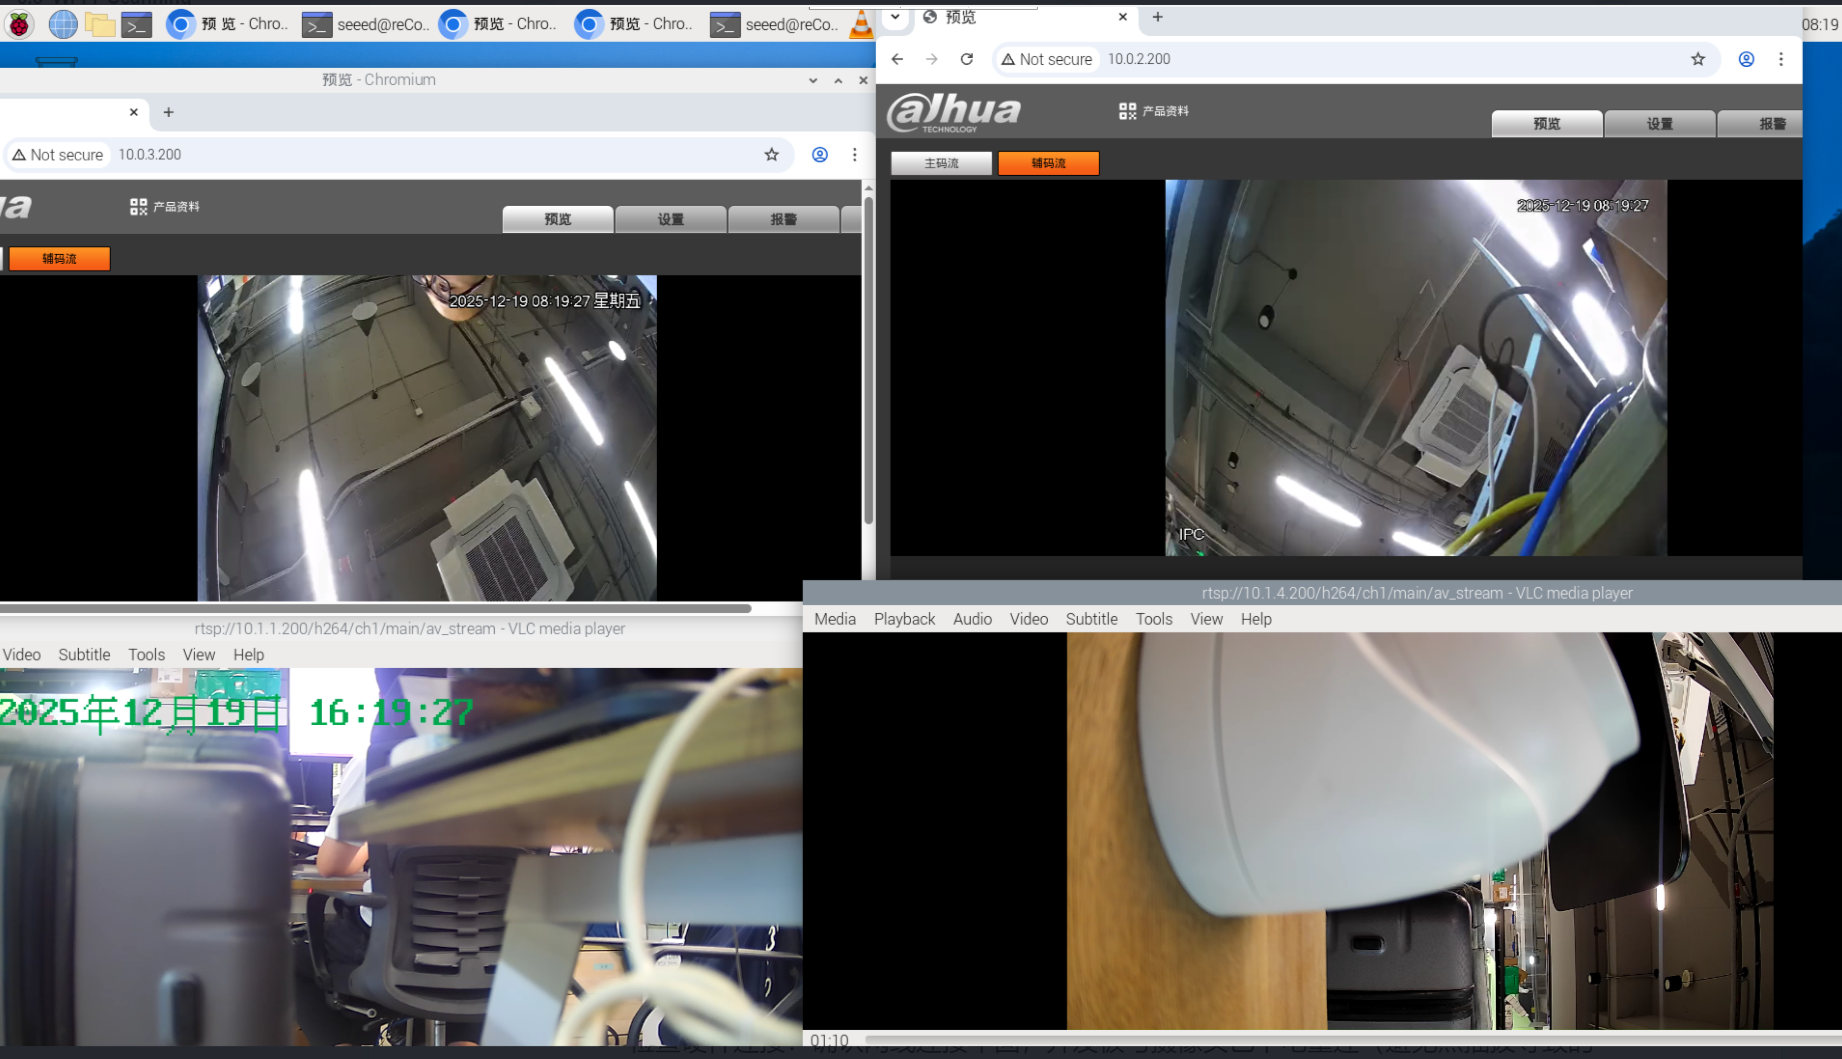Open the file manager folder icon

tap(100, 23)
